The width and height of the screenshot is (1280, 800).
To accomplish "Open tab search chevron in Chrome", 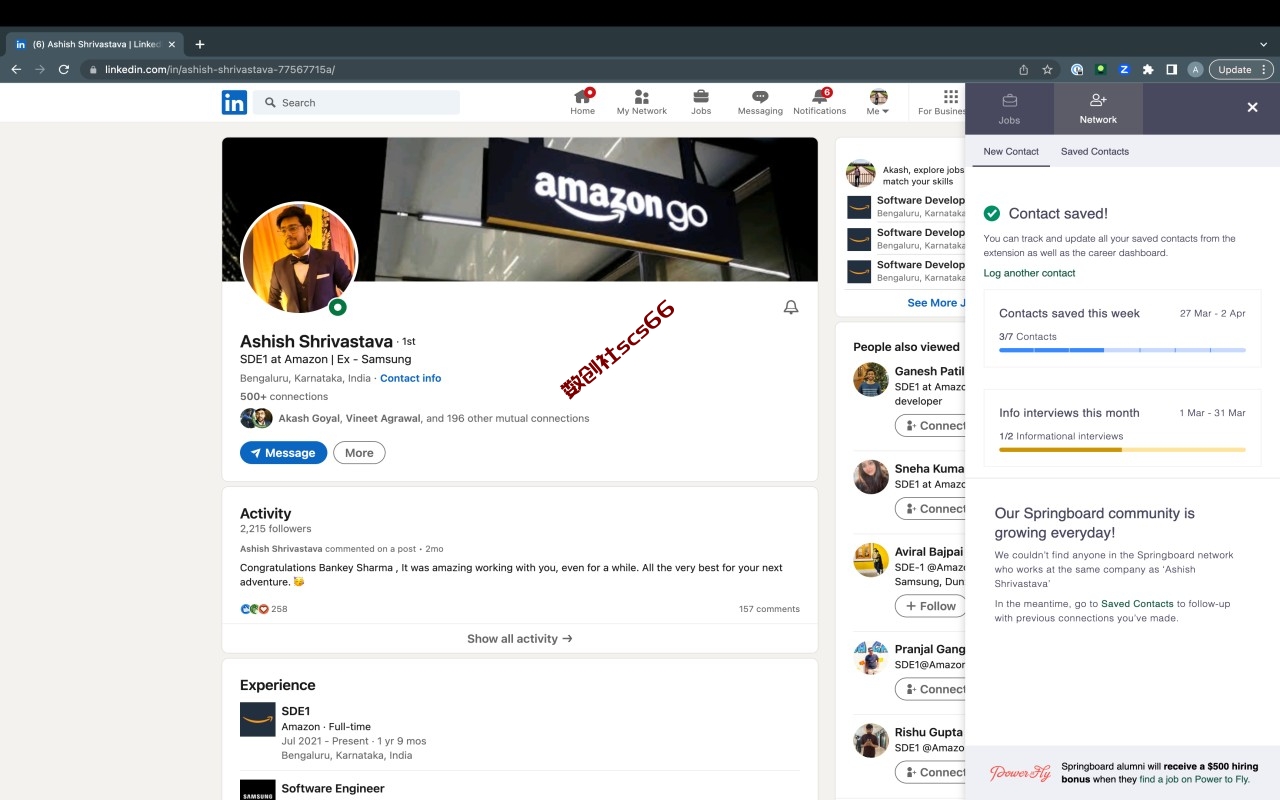I will click(x=1264, y=44).
